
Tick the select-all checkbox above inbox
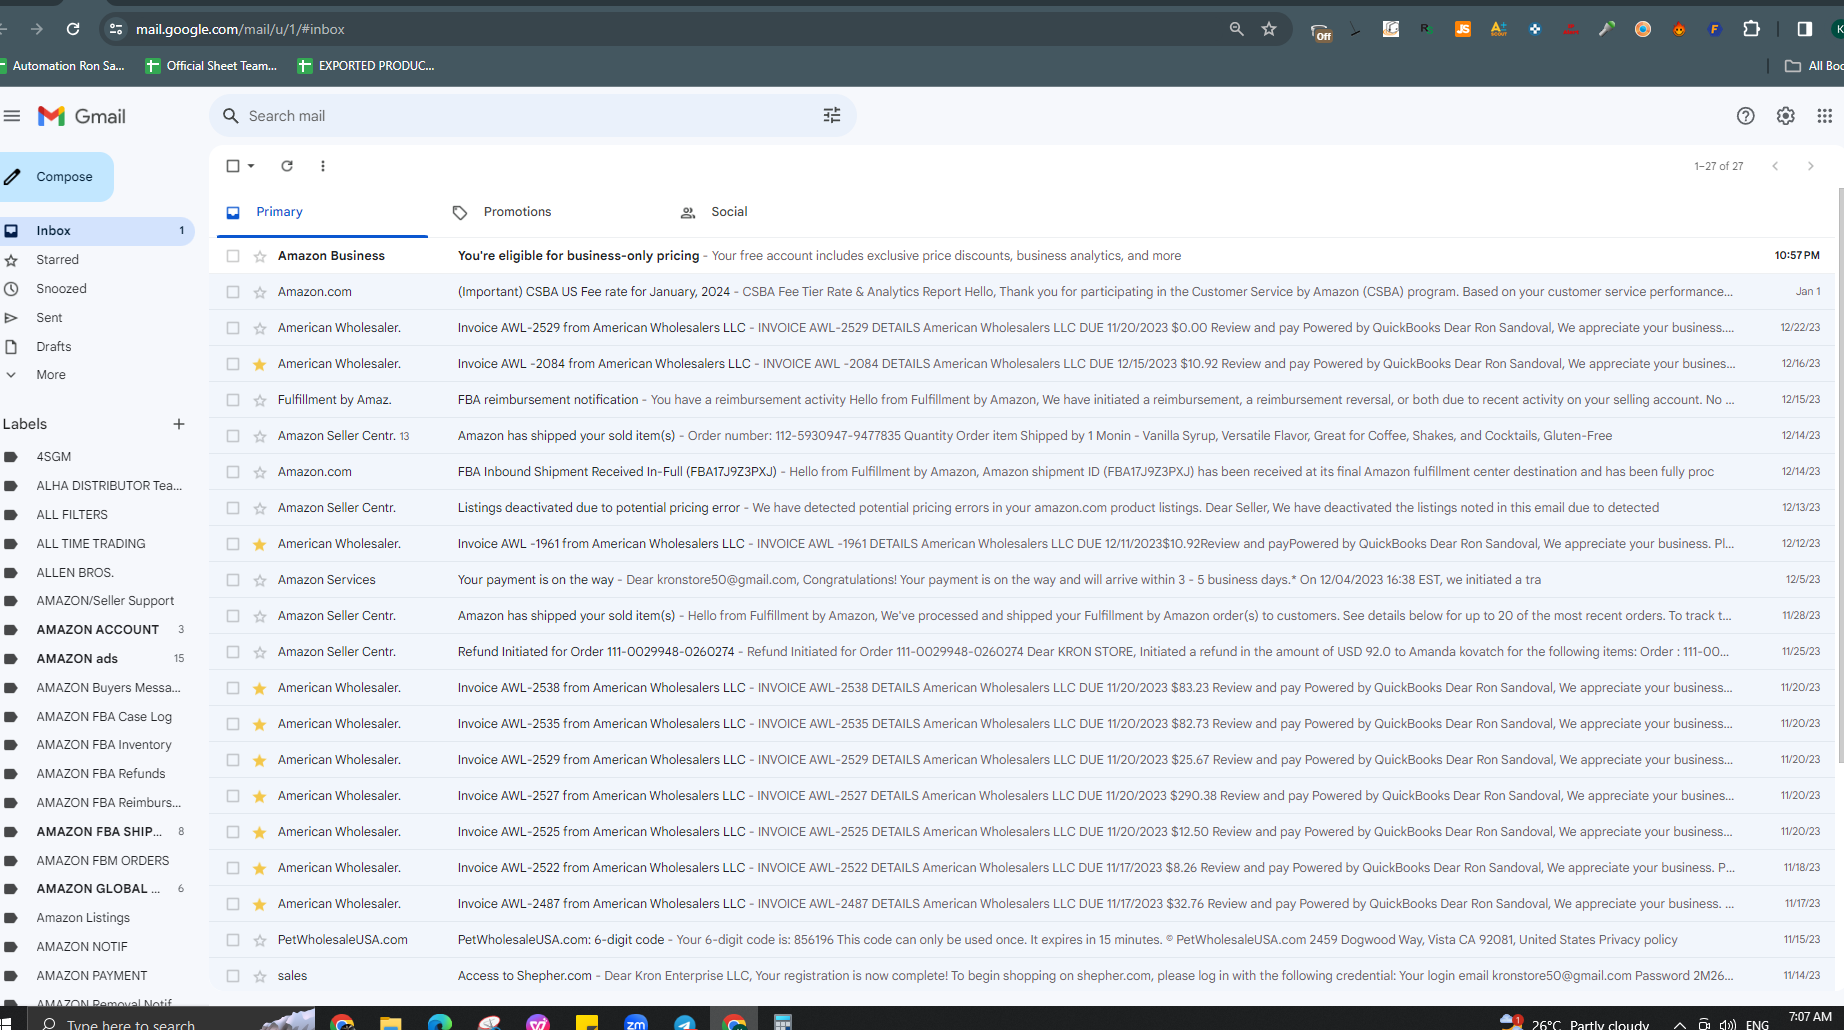233,166
